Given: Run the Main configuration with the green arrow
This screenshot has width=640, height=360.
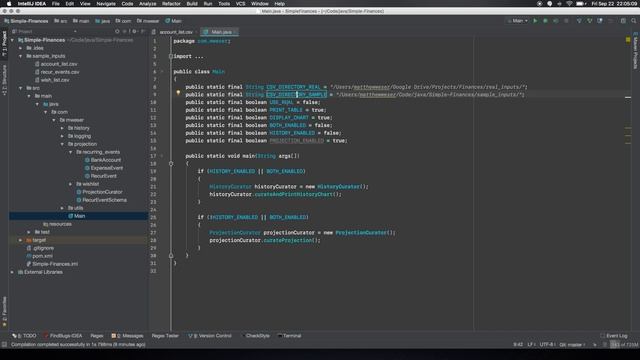Looking at the screenshot, I should (x=535, y=20).
